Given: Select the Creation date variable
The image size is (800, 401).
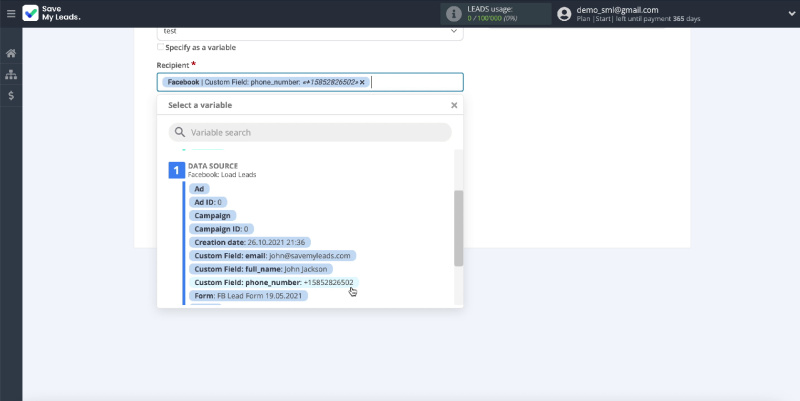Looking at the screenshot, I should (x=250, y=242).
